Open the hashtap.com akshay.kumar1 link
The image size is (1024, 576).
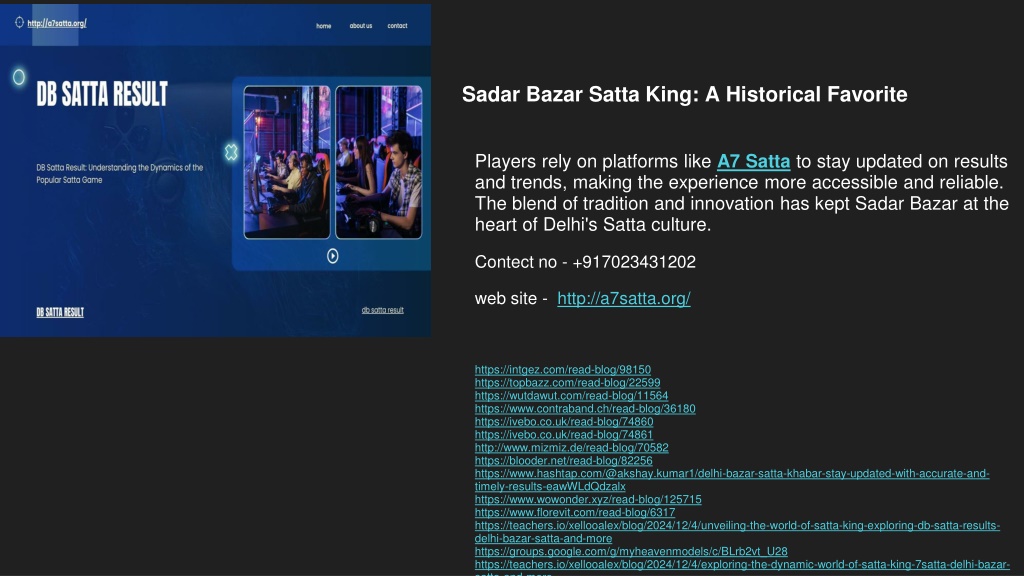pyautogui.click(x=732, y=480)
